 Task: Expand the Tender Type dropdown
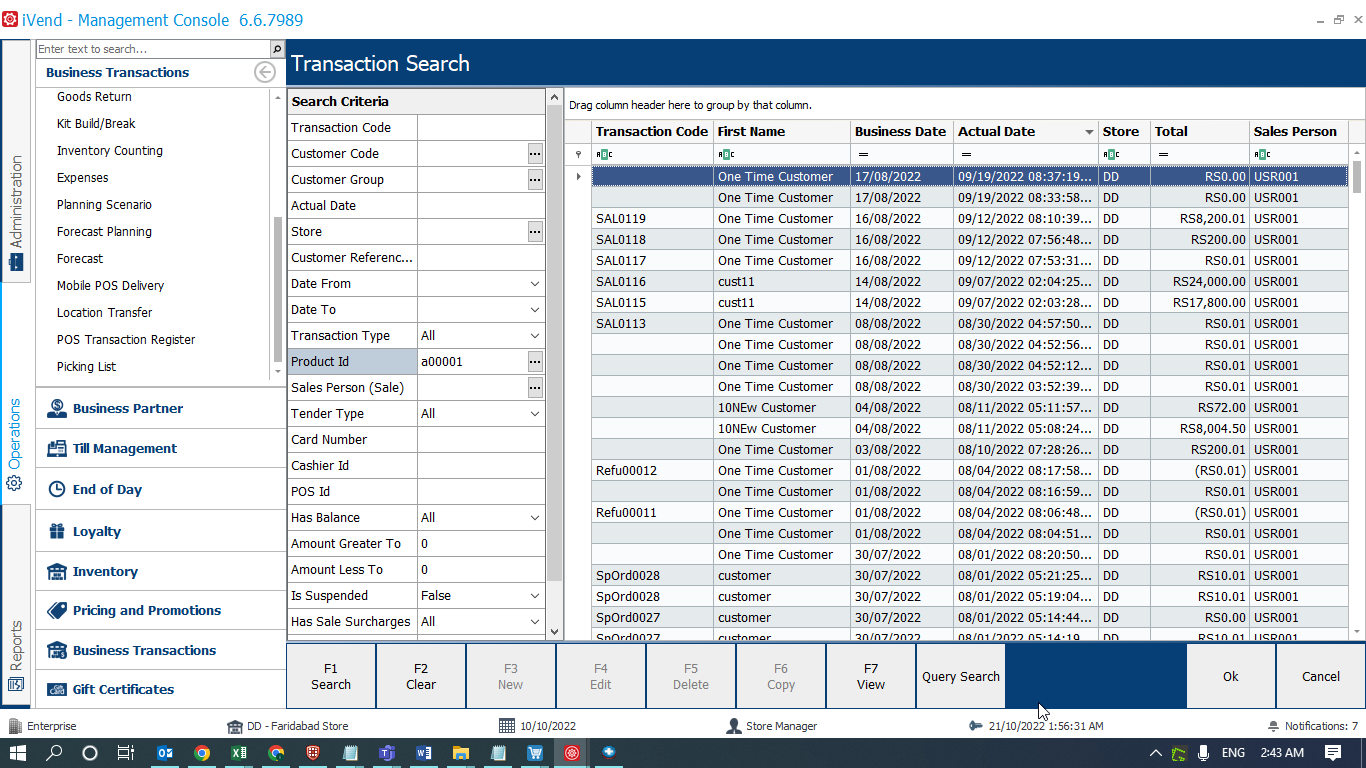pos(535,414)
